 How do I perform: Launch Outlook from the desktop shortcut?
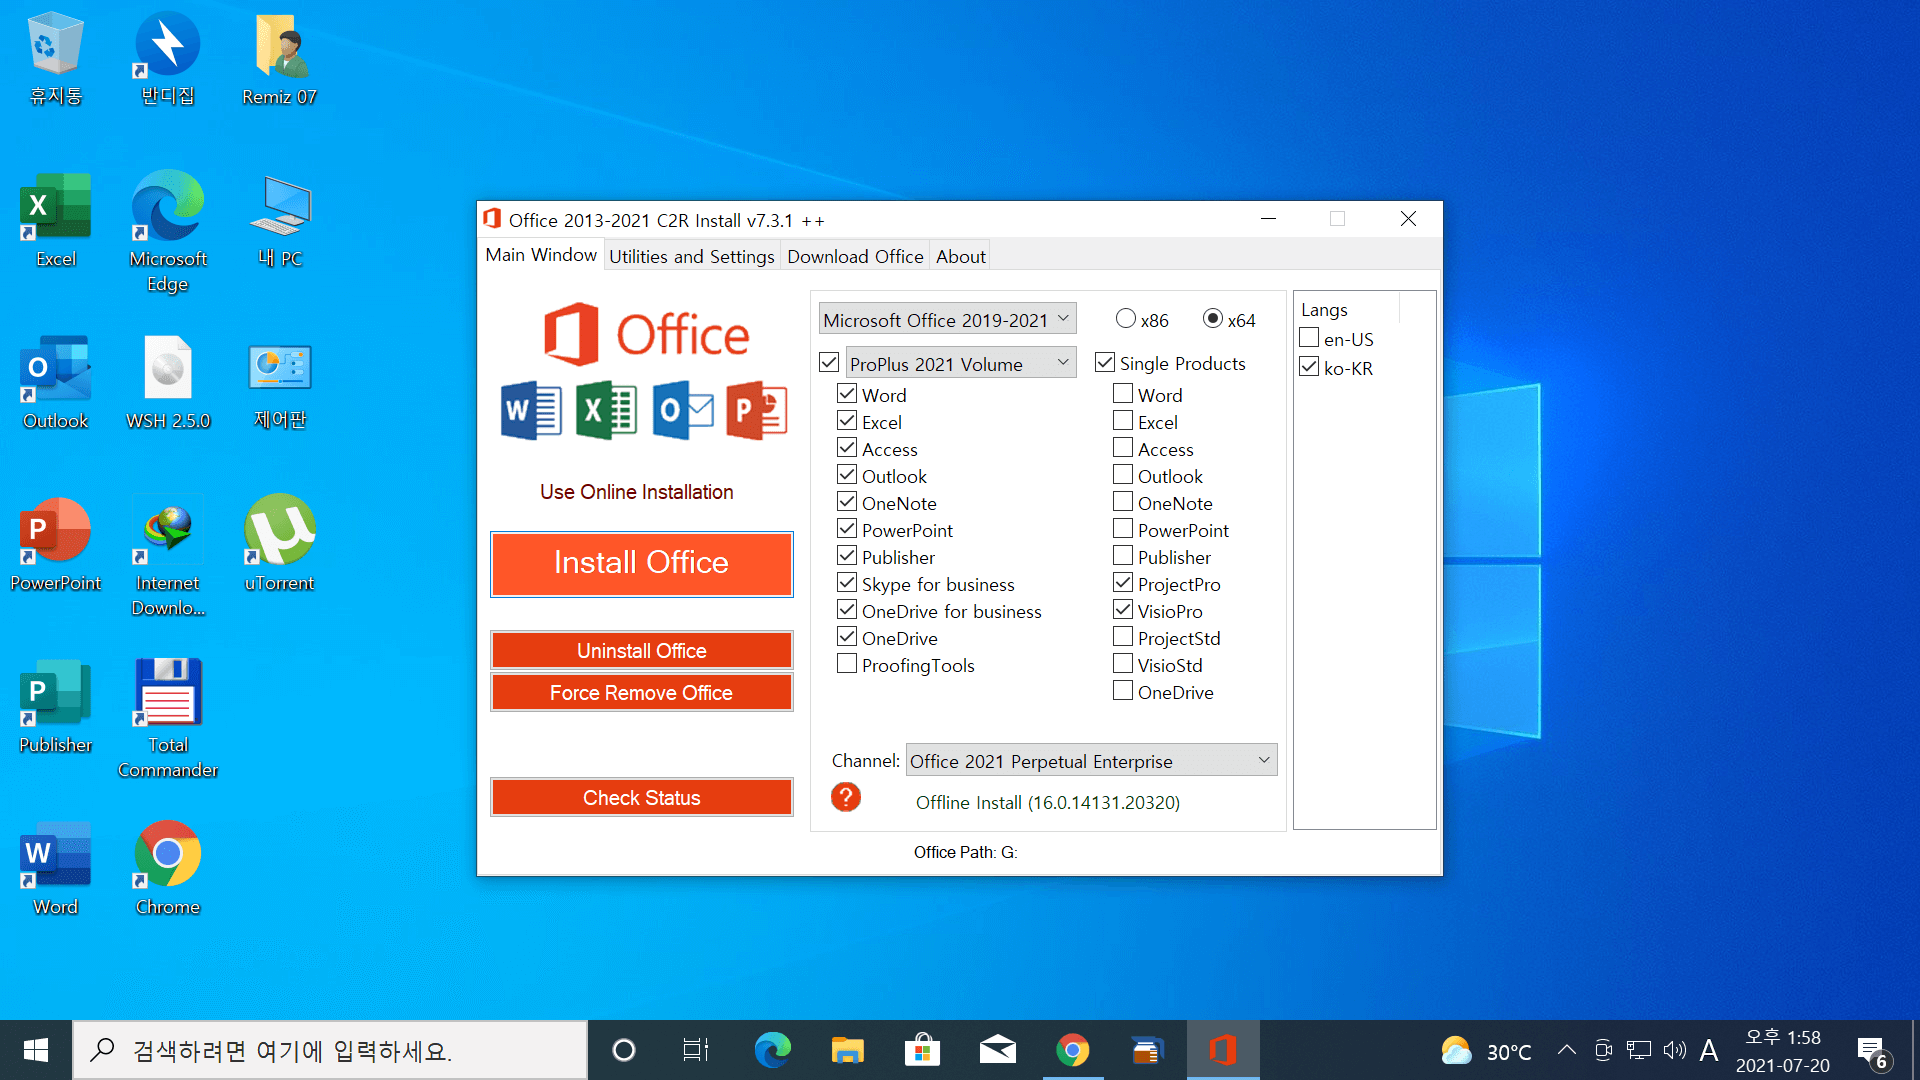point(56,382)
